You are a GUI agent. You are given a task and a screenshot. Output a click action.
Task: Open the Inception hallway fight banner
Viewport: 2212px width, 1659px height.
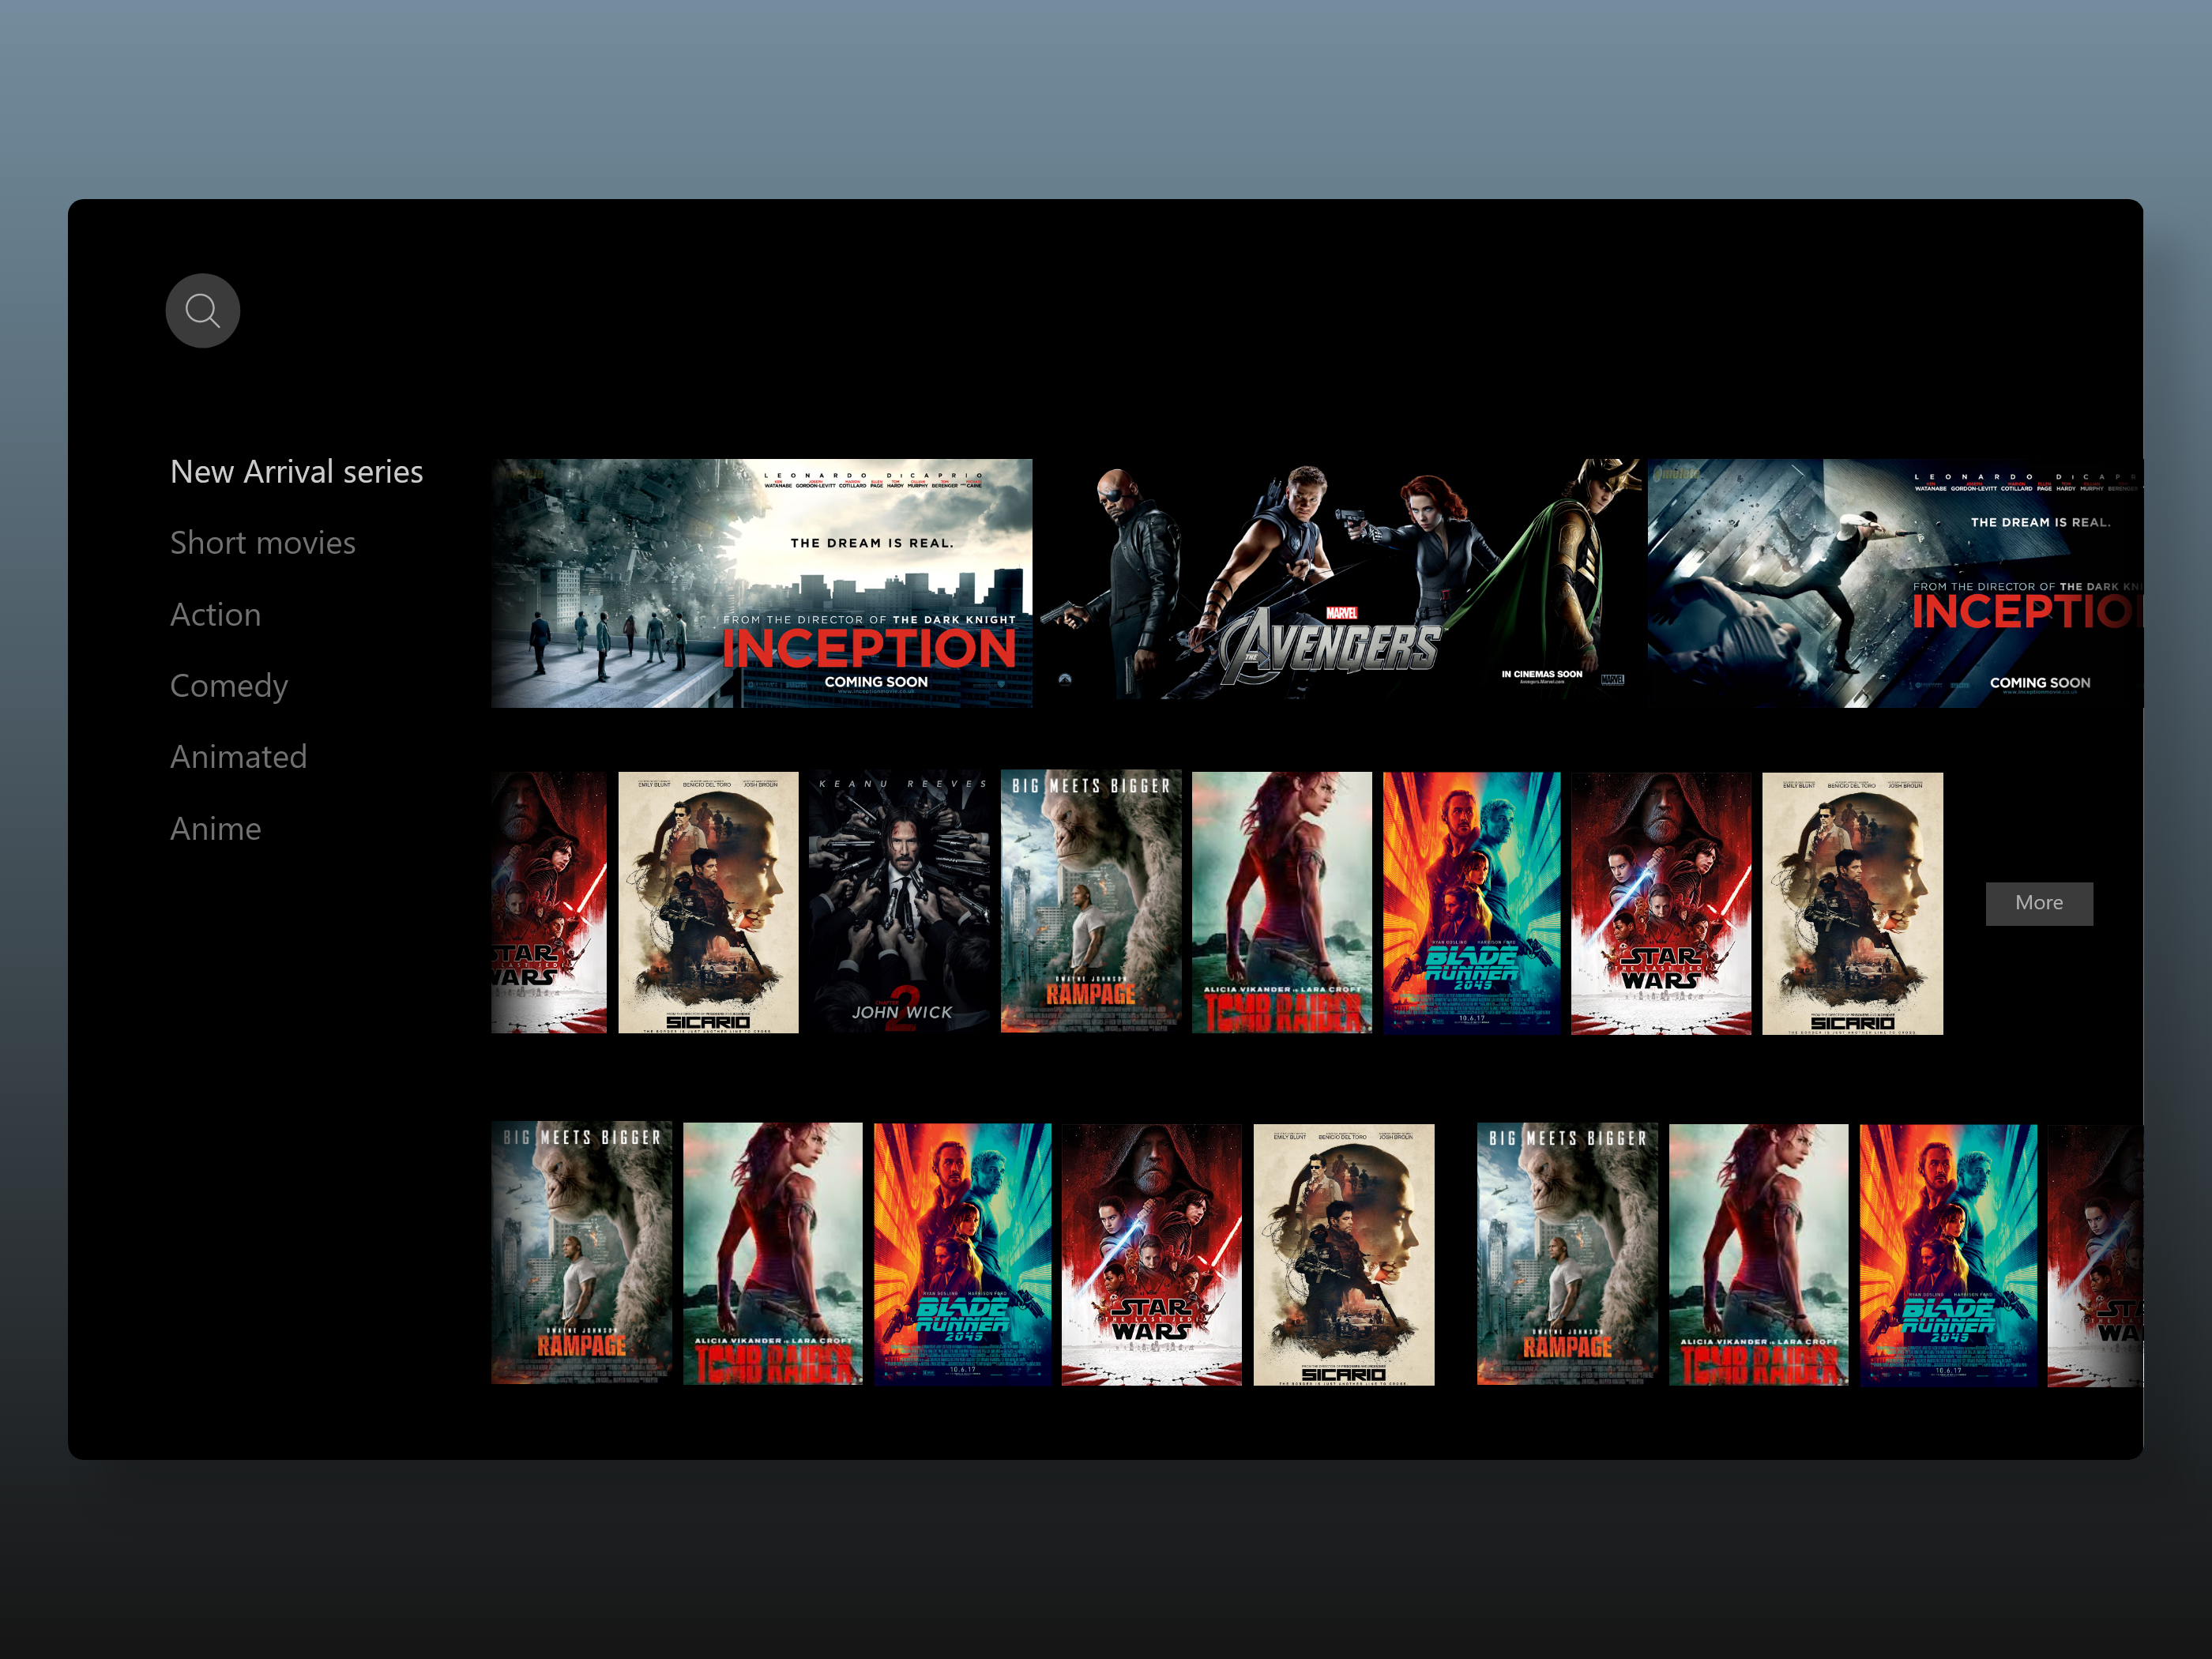[x=1895, y=583]
